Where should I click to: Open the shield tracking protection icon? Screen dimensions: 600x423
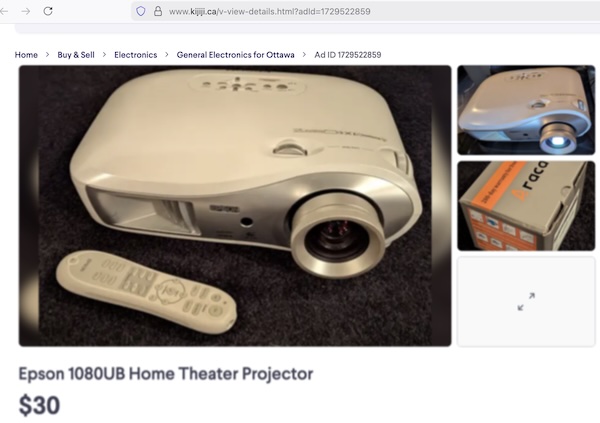click(141, 11)
